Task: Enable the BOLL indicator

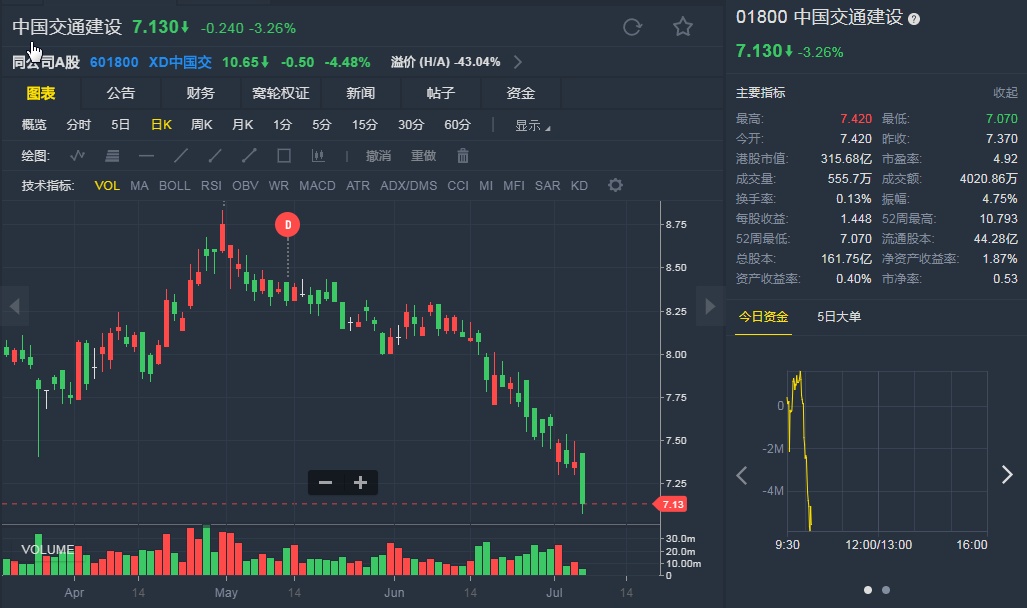Action: (174, 185)
